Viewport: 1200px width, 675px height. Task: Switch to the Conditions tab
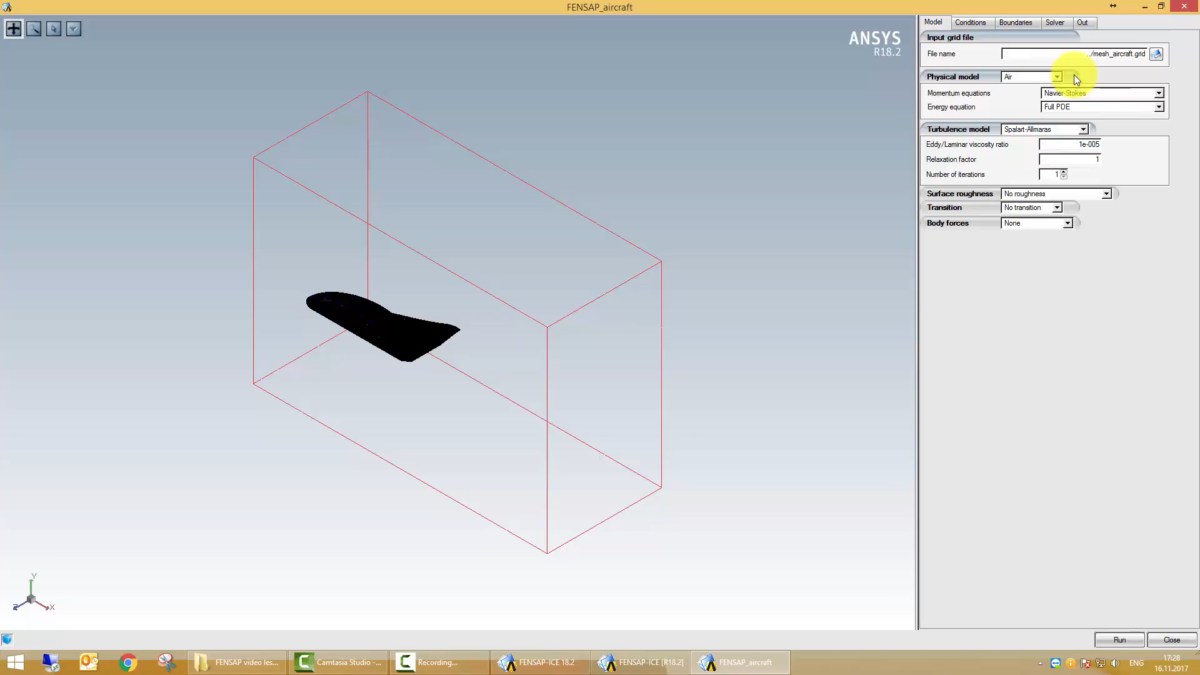(970, 22)
